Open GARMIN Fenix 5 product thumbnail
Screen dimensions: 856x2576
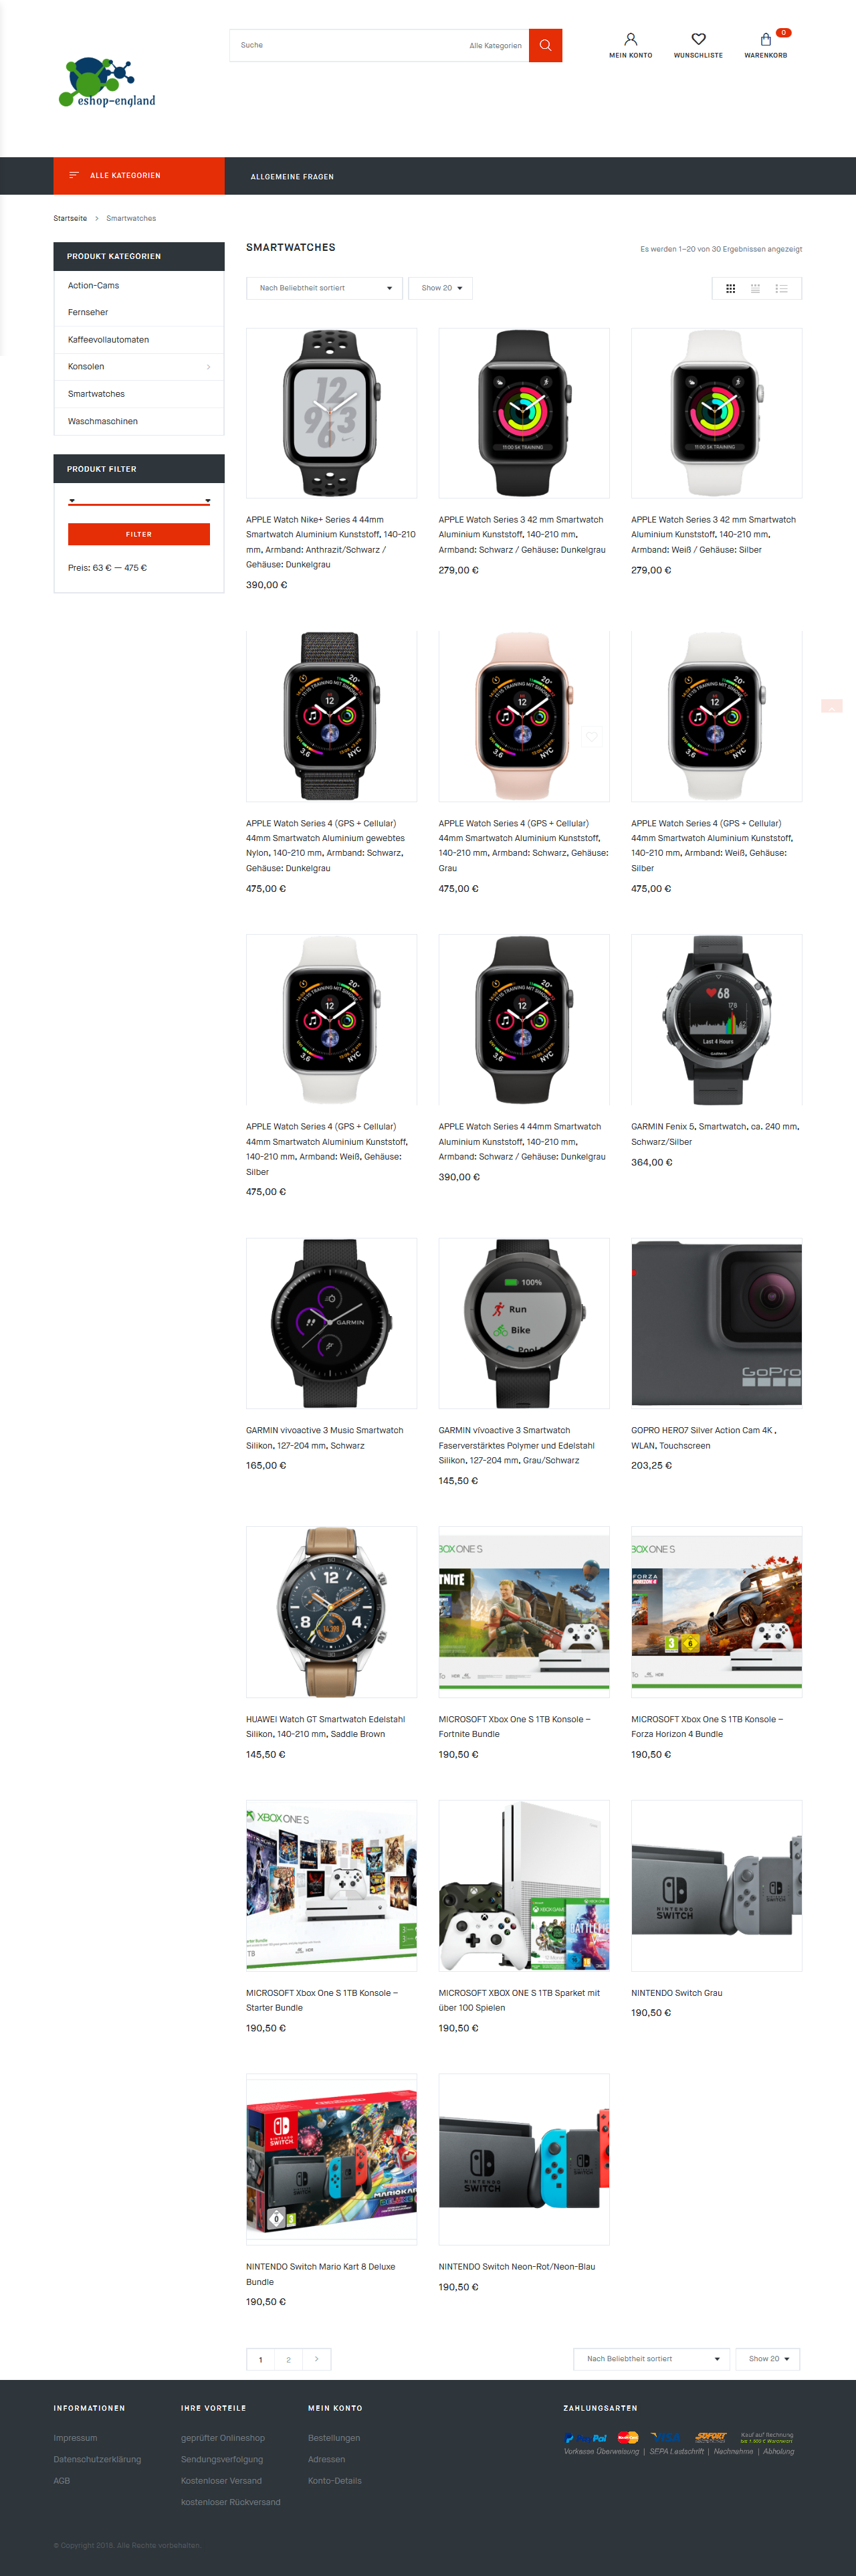(x=716, y=1019)
